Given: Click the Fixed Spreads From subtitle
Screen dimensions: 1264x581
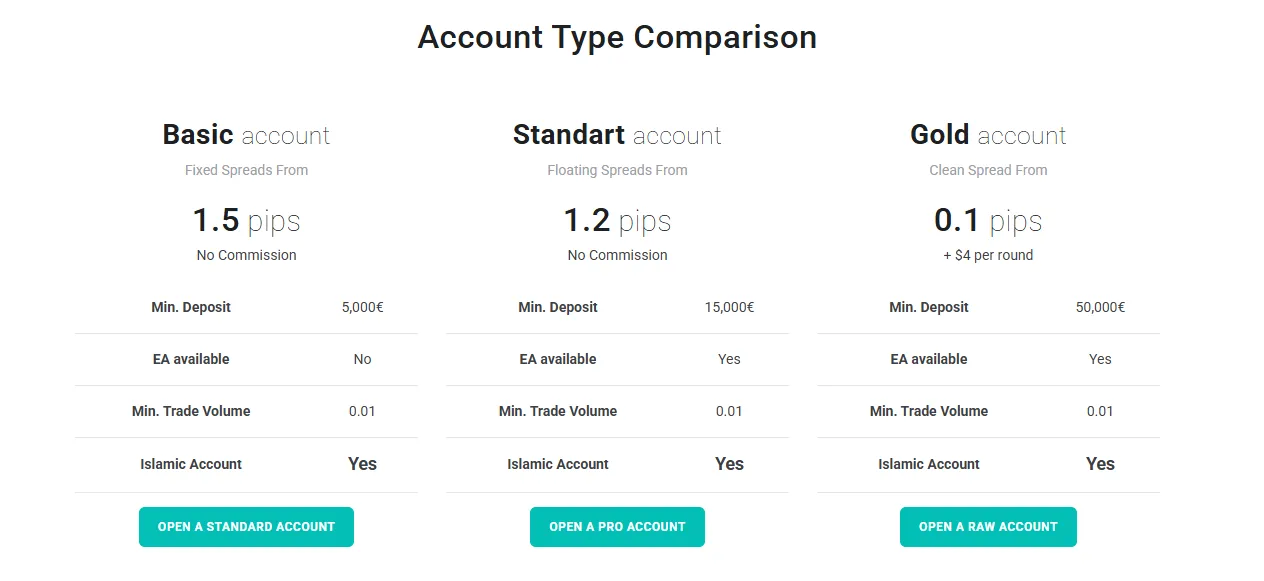Looking at the screenshot, I should click(x=246, y=170).
